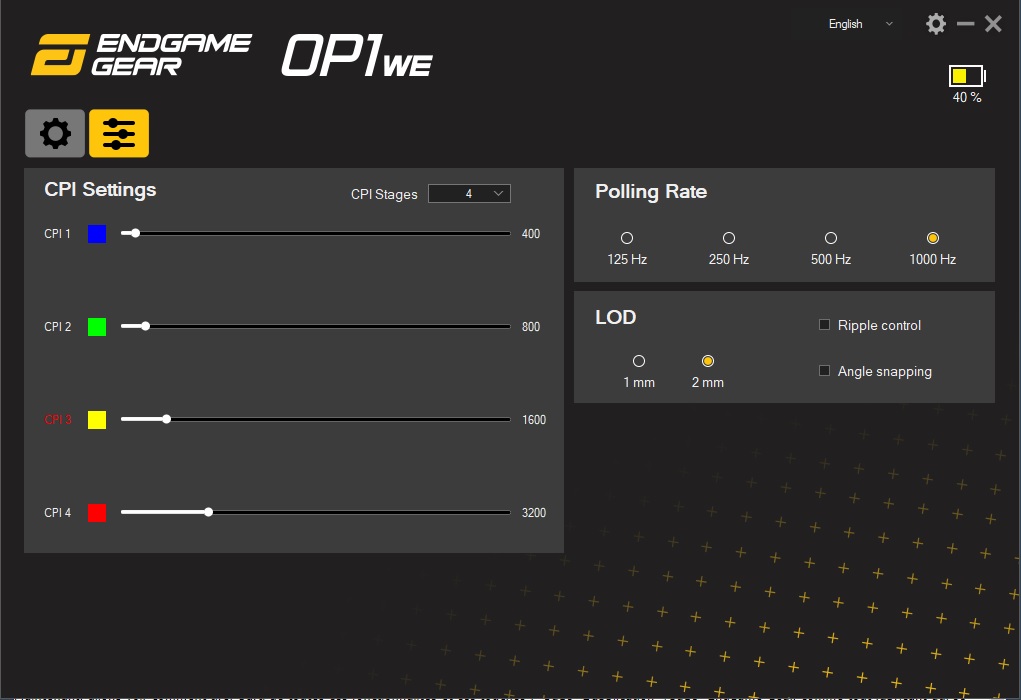Select 125 Hz polling rate
The height and width of the screenshot is (700, 1021).
627,238
